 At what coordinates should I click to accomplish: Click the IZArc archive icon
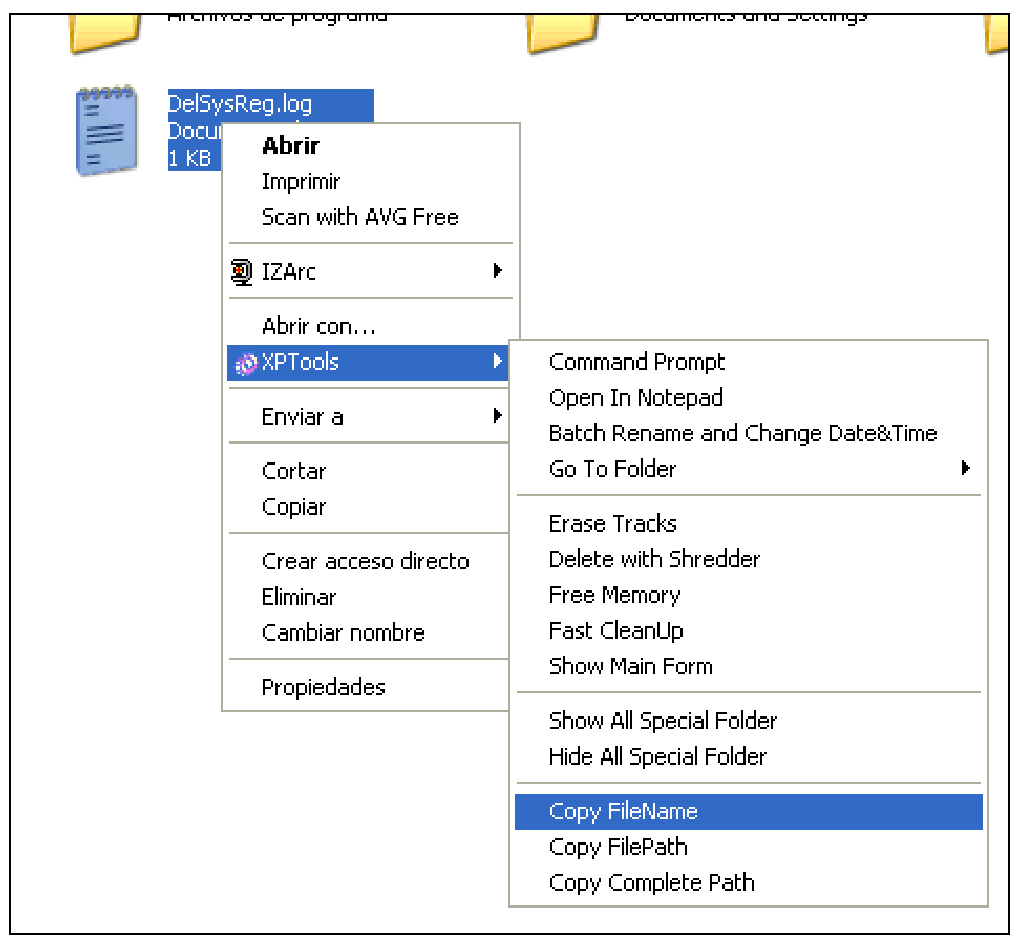coord(241,271)
